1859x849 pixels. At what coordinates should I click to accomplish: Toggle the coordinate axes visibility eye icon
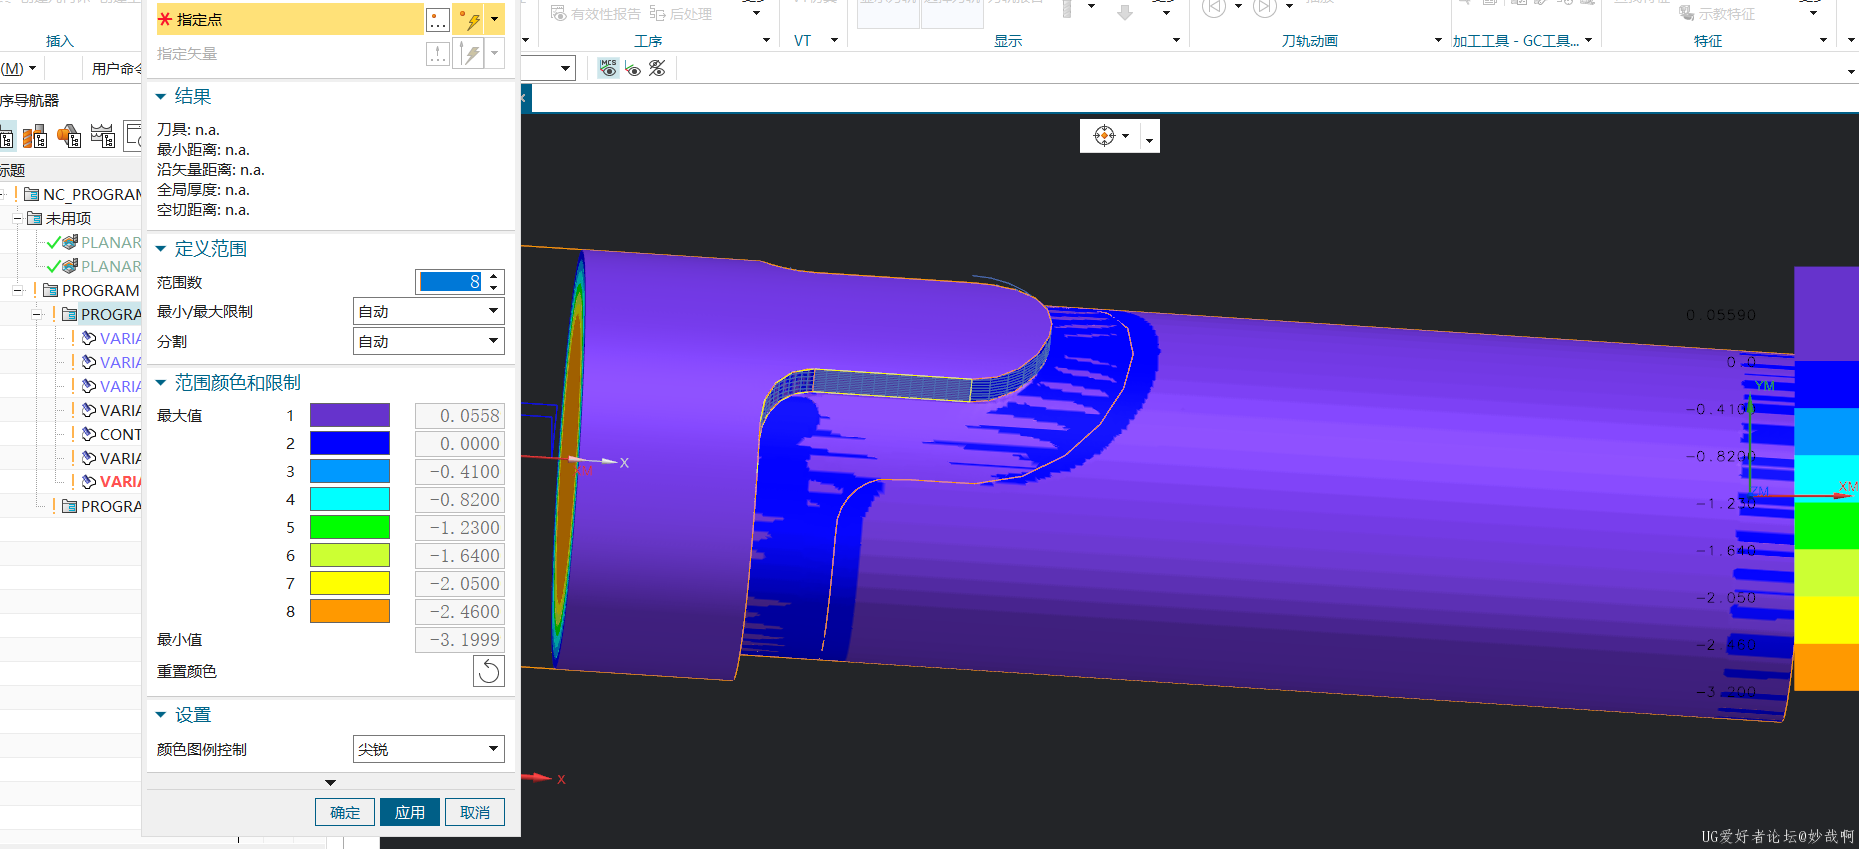[632, 68]
